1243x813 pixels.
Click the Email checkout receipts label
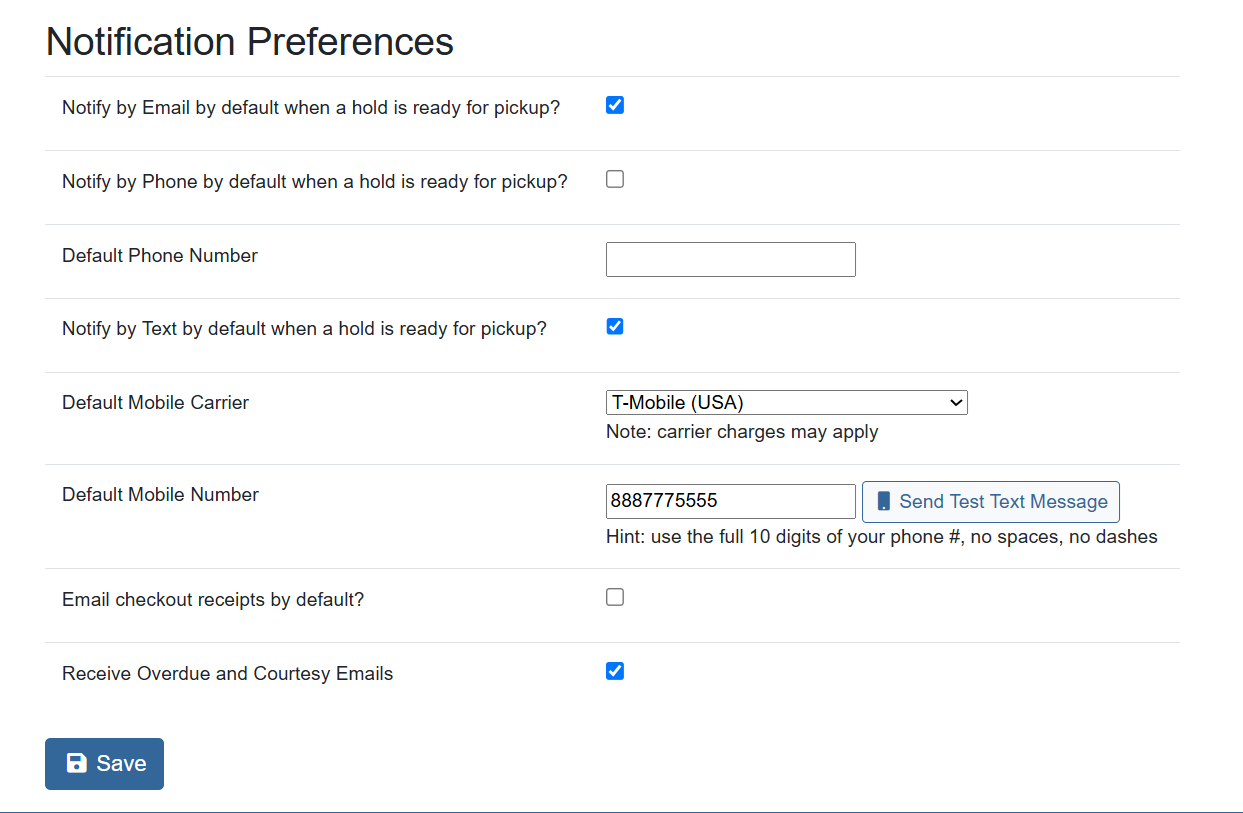tap(213, 599)
